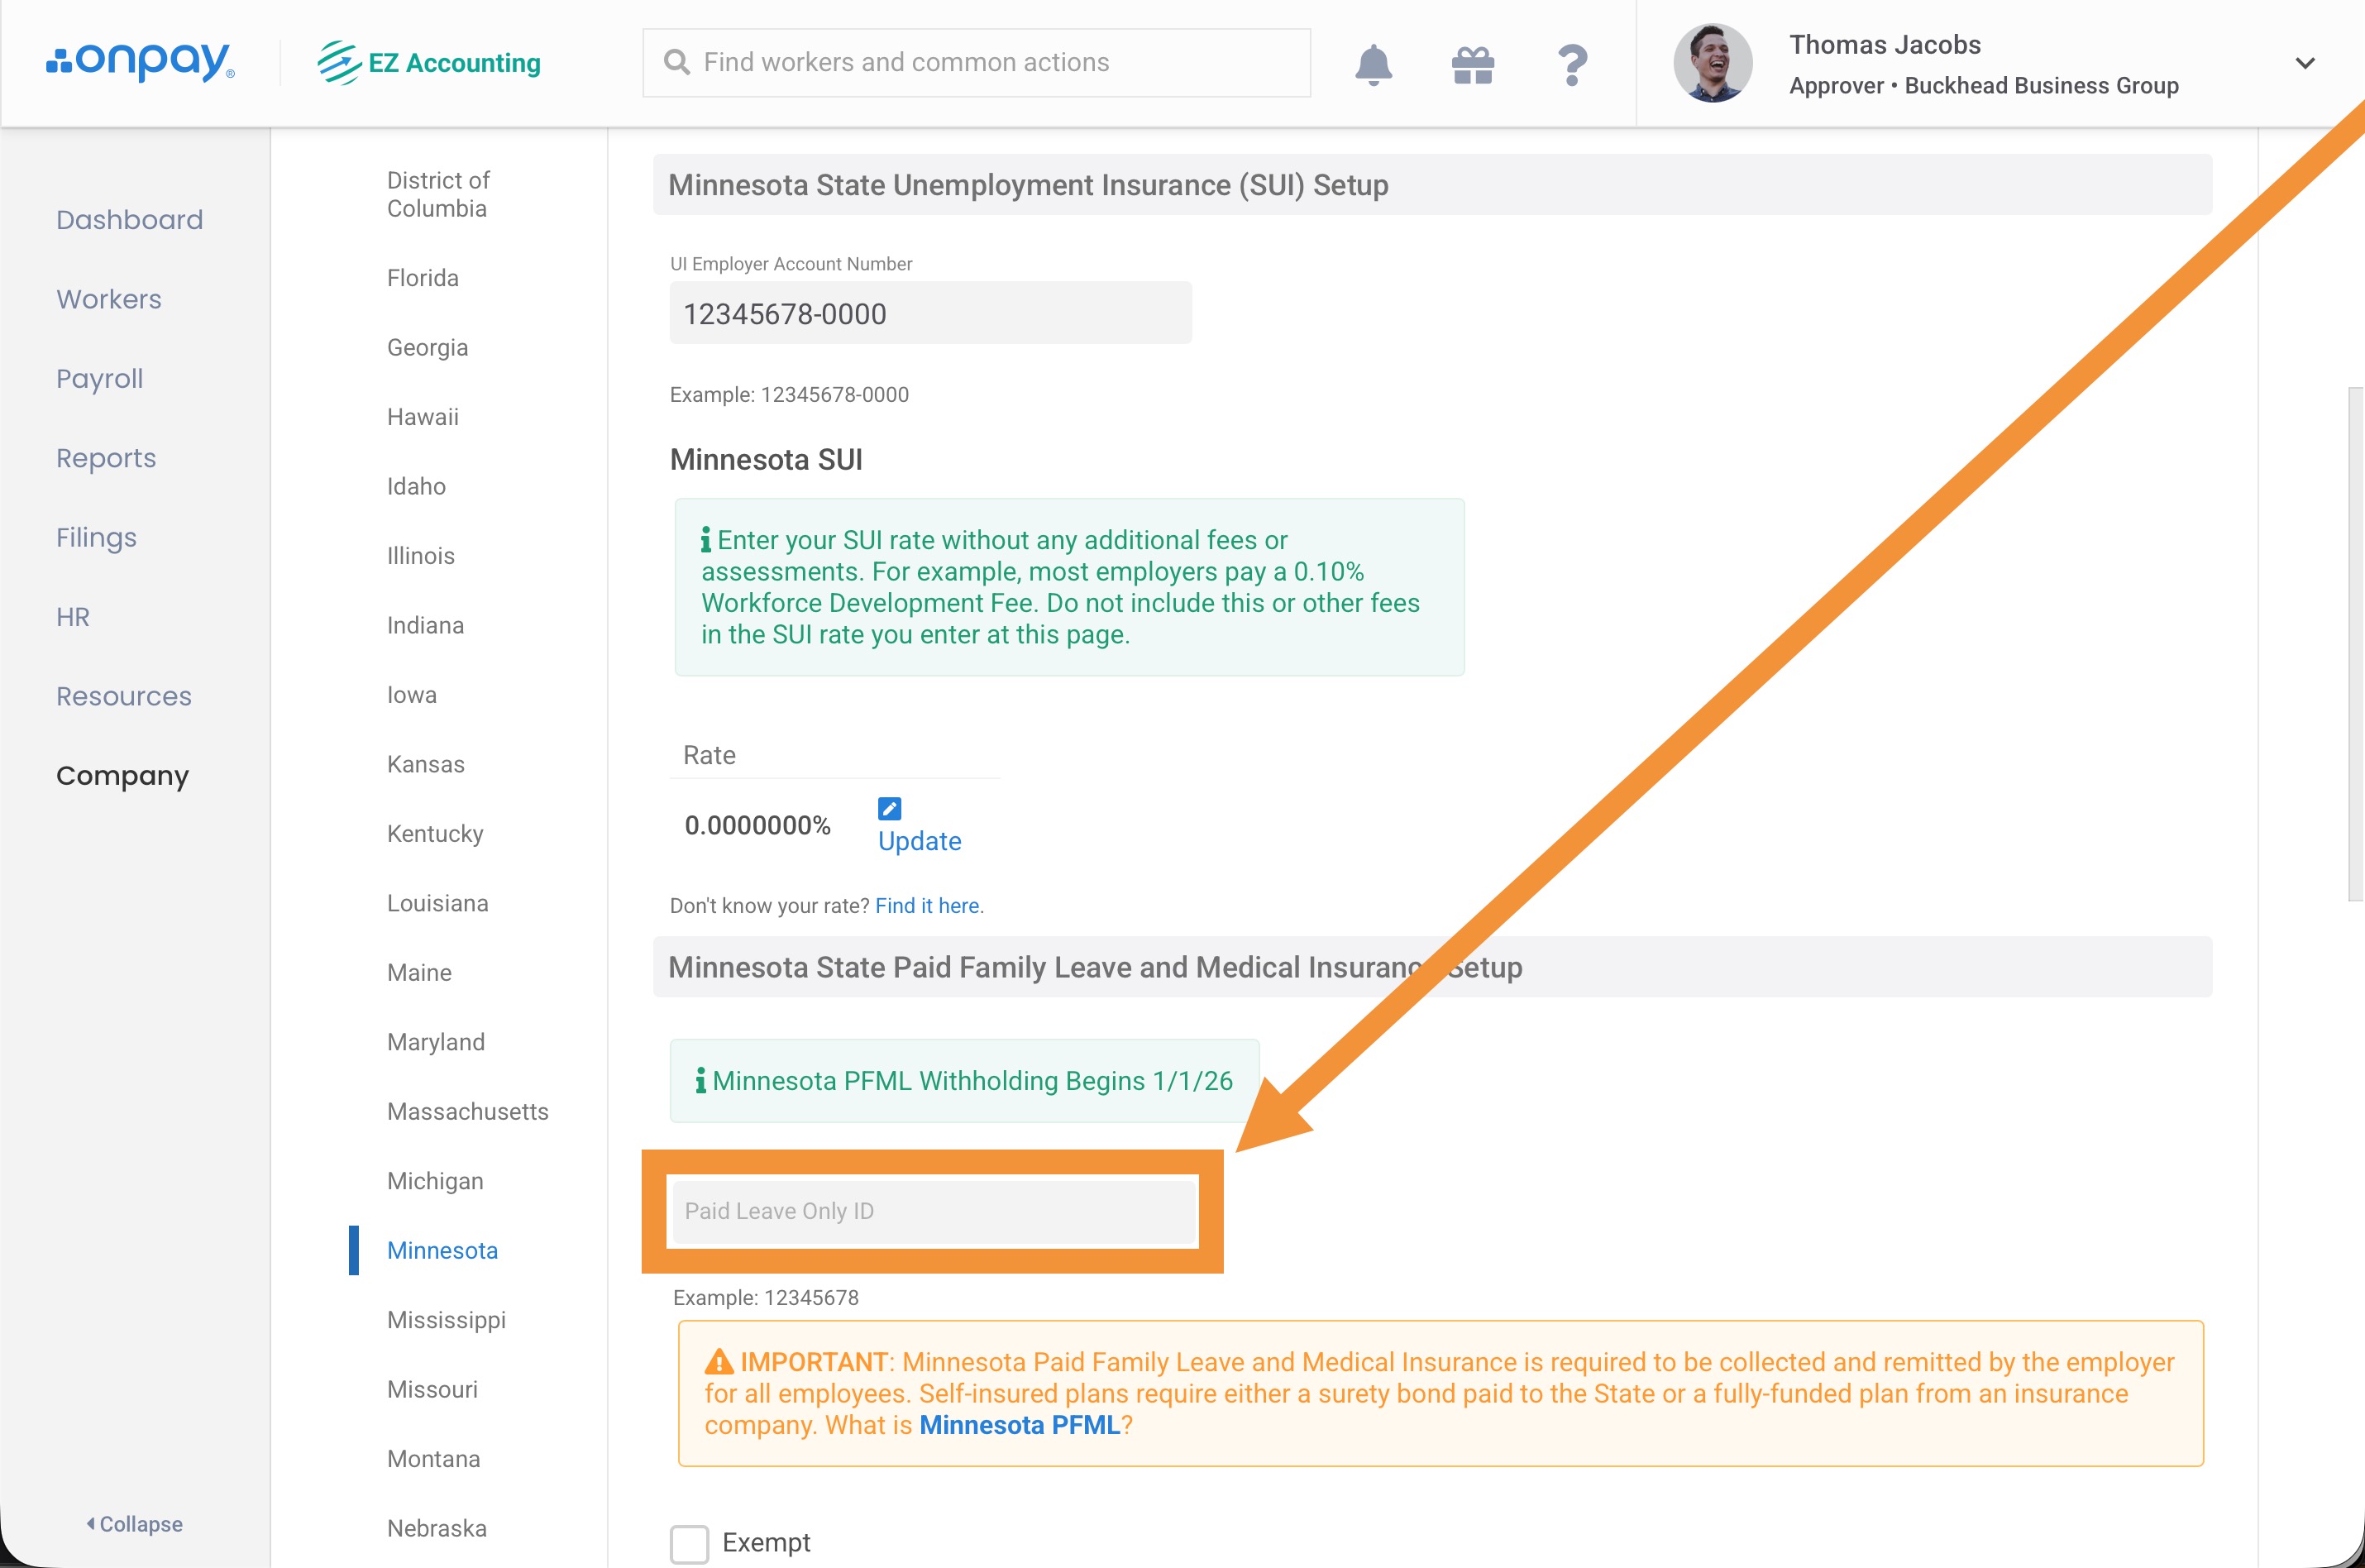The image size is (2365, 1568).
Task: Click the notifications bell icon
Action: 1373,64
